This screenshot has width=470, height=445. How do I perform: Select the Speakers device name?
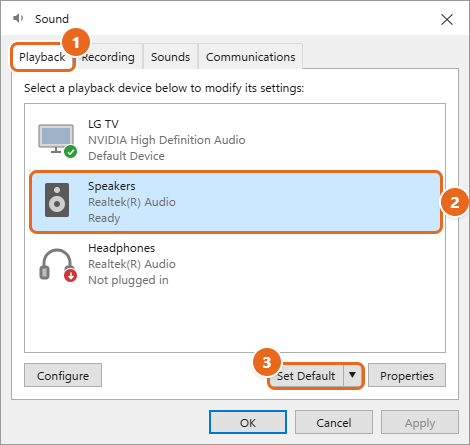coord(112,186)
